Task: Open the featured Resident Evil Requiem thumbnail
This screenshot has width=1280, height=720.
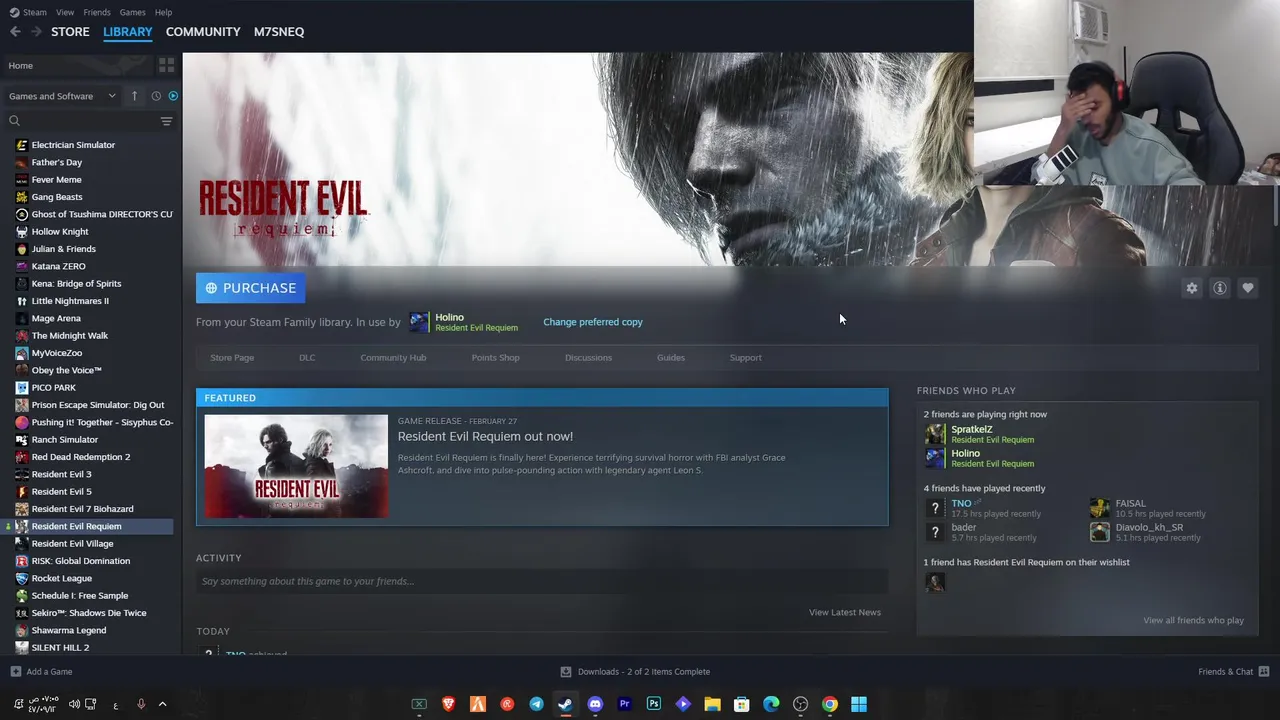Action: pos(296,466)
